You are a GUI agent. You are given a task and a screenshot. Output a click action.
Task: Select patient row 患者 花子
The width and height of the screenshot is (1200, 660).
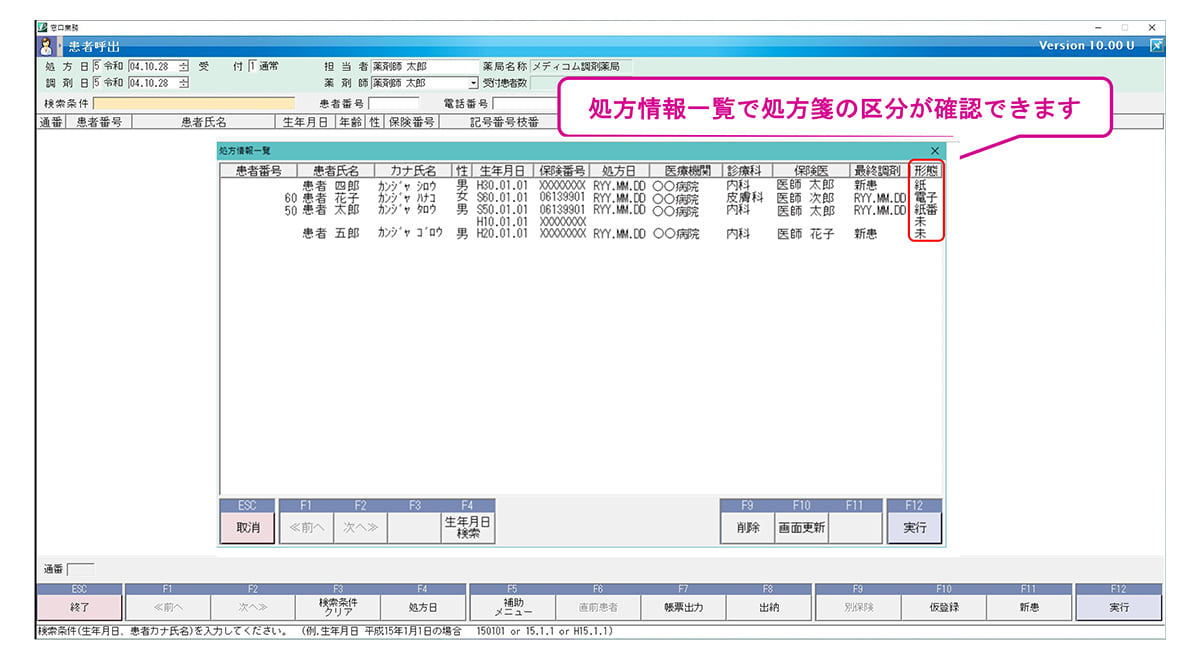coord(330,198)
